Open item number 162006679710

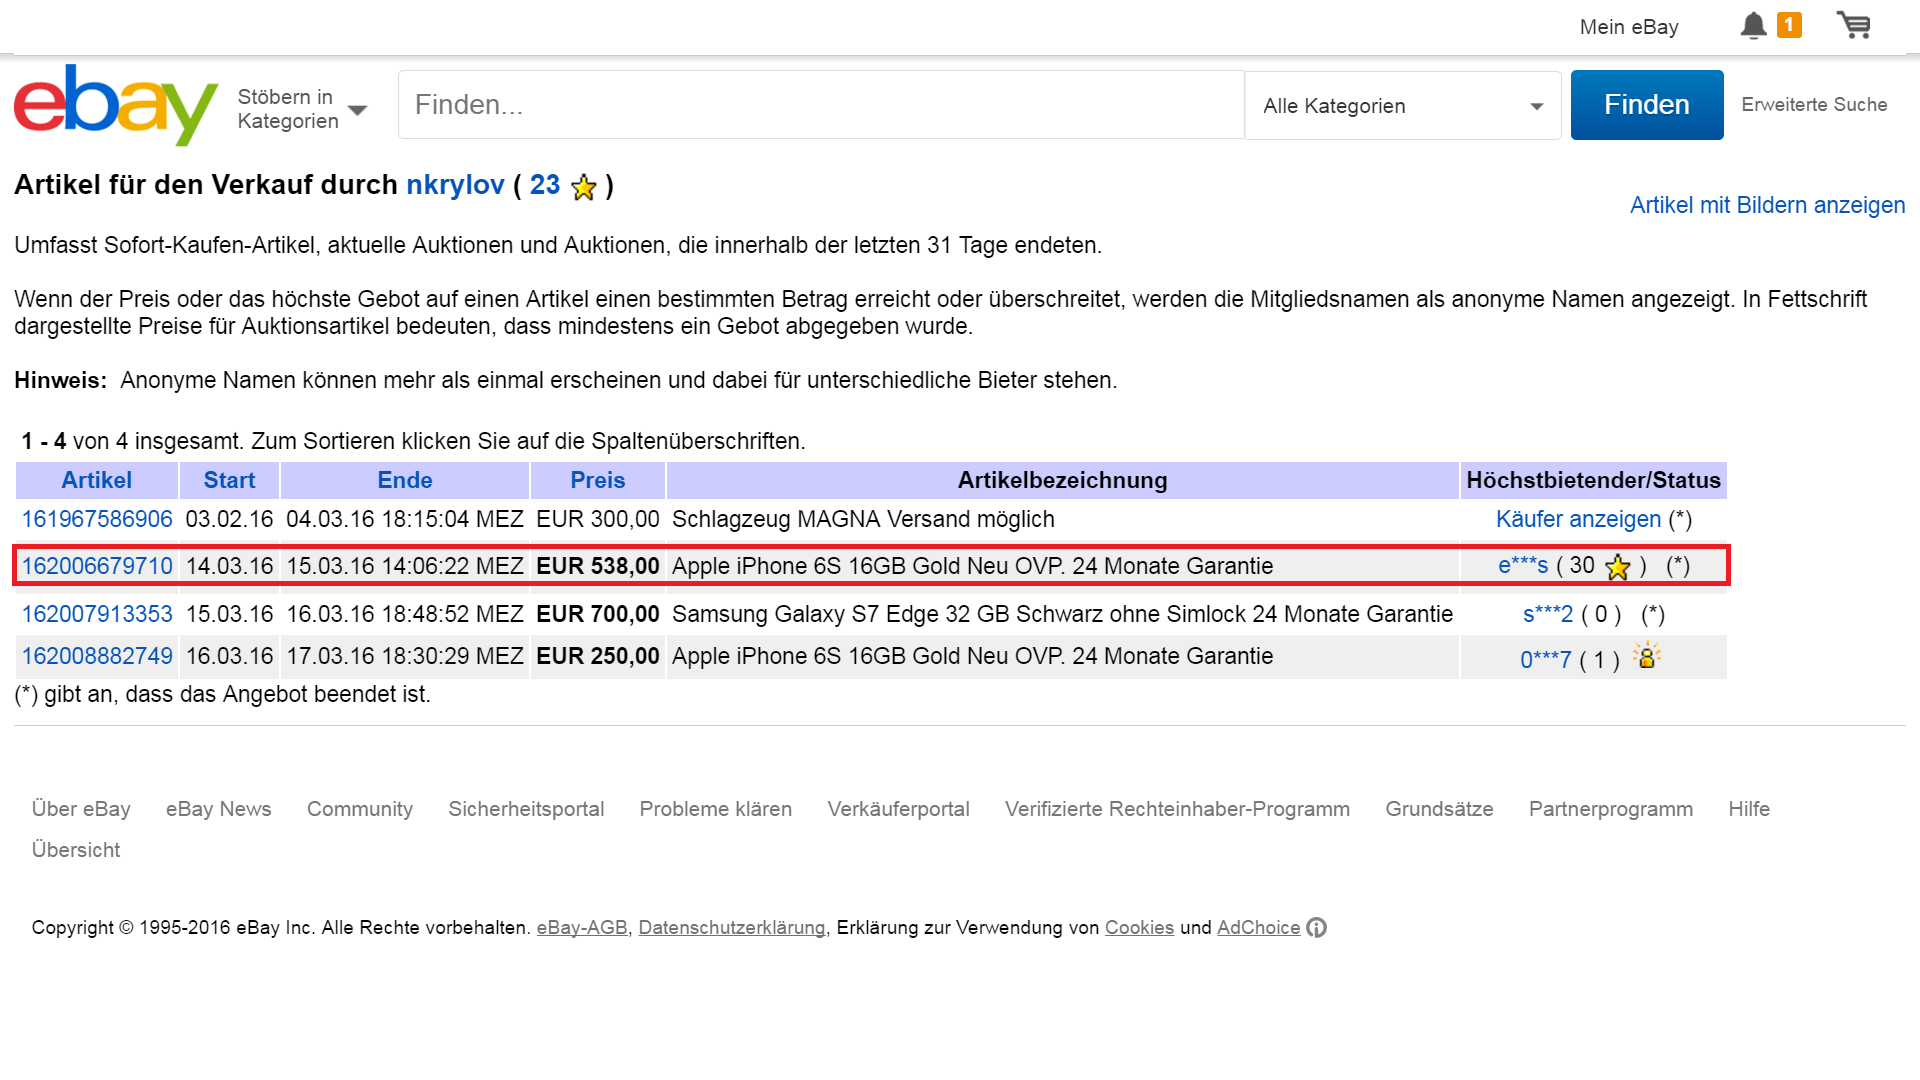(x=97, y=566)
